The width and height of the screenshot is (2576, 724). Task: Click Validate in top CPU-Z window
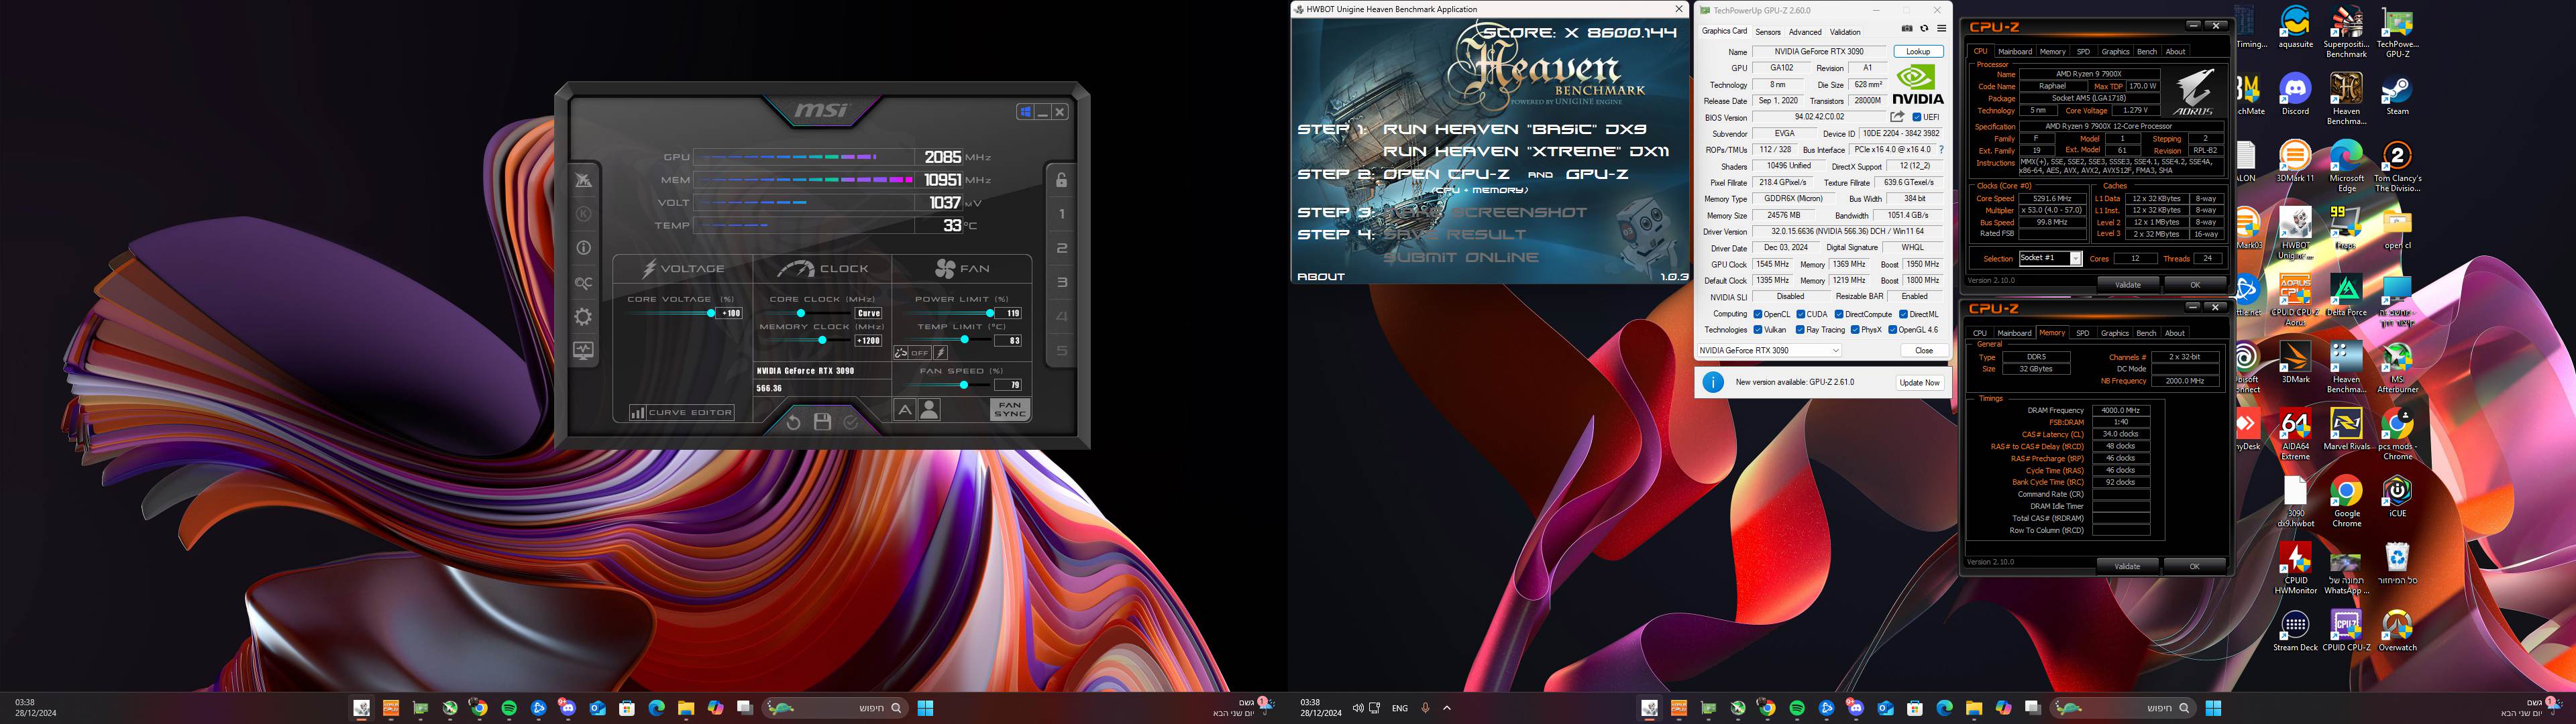click(2127, 285)
